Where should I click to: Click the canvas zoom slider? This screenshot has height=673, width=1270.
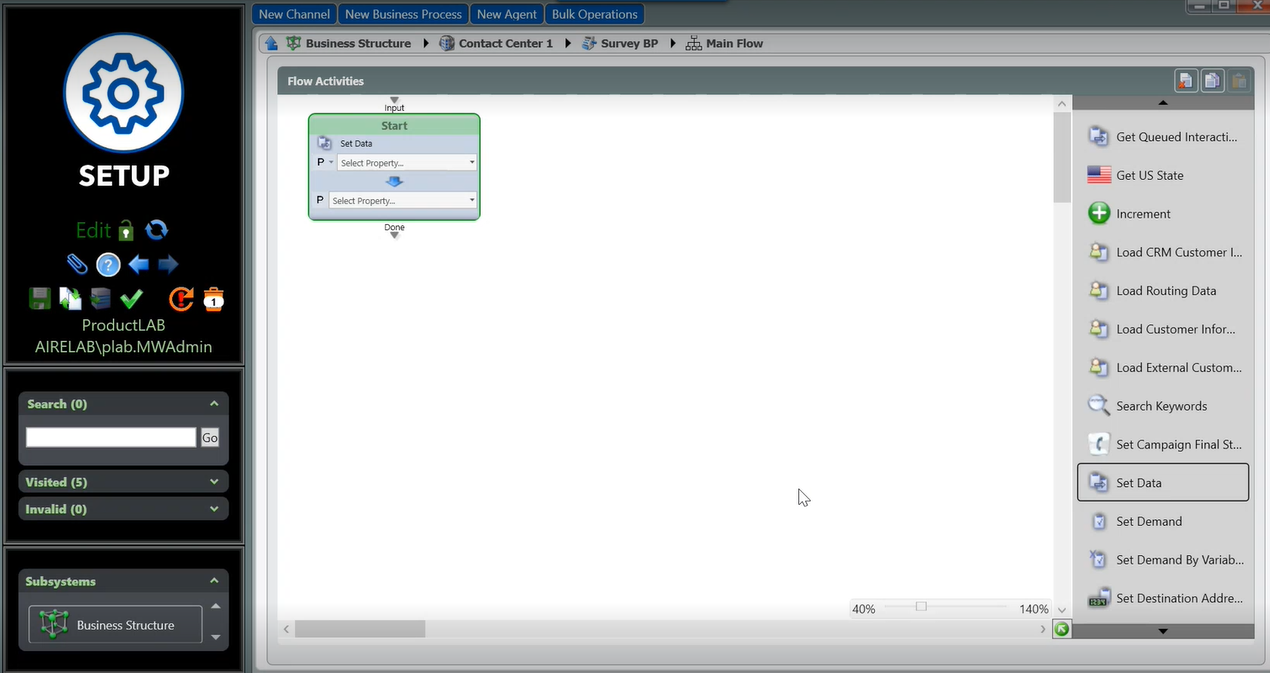[x=921, y=607]
